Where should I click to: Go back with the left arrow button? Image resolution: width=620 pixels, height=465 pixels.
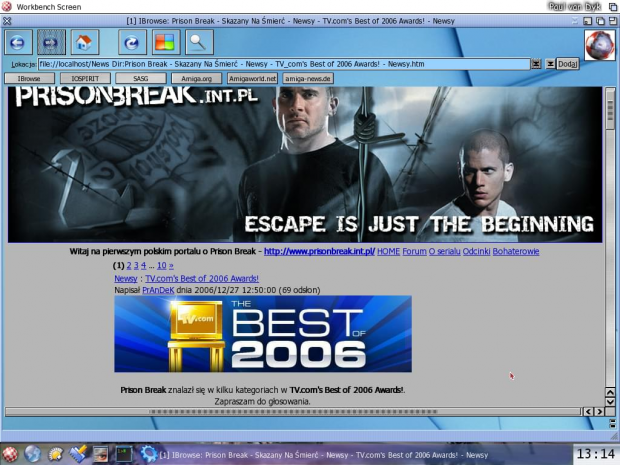click(x=19, y=42)
